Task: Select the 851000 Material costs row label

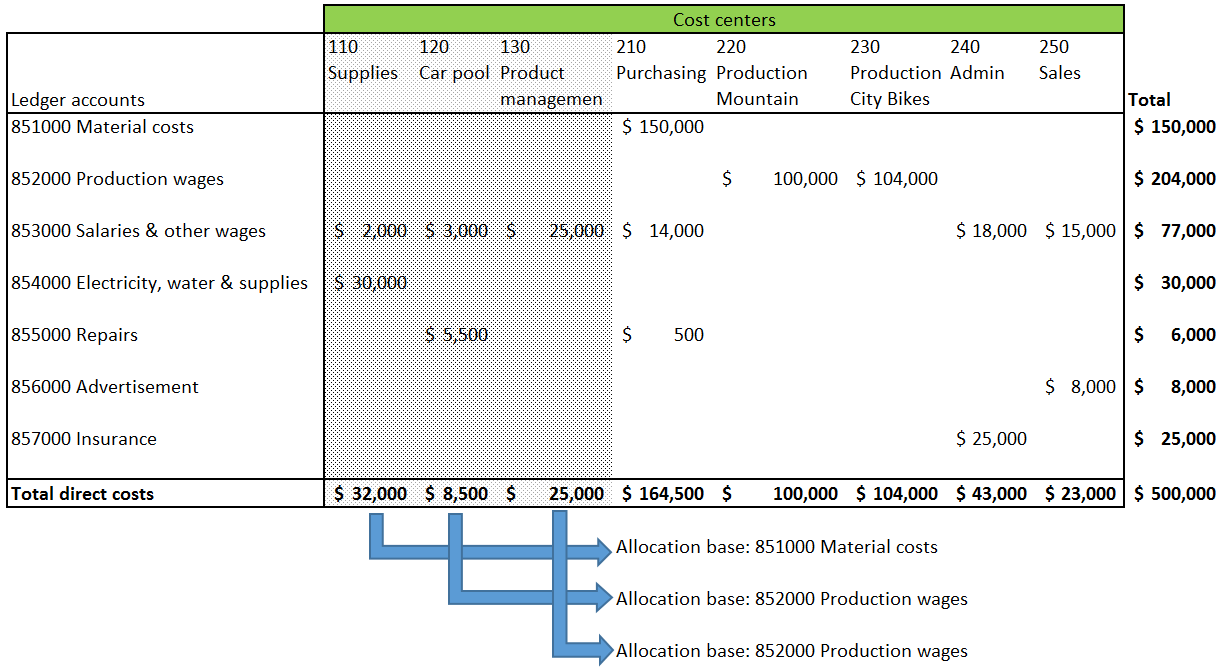Action: (103, 127)
